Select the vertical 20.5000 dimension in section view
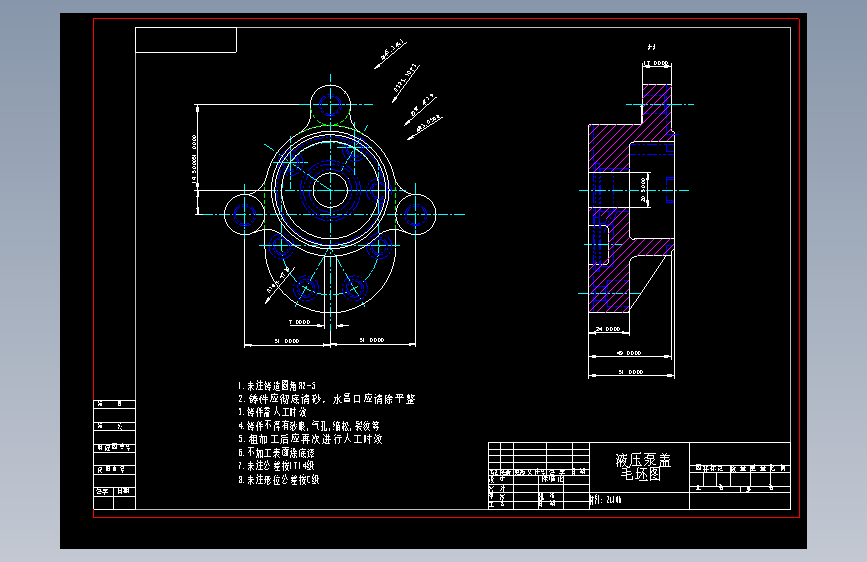This screenshot has width=867, height=562. (x=643, y=190)
